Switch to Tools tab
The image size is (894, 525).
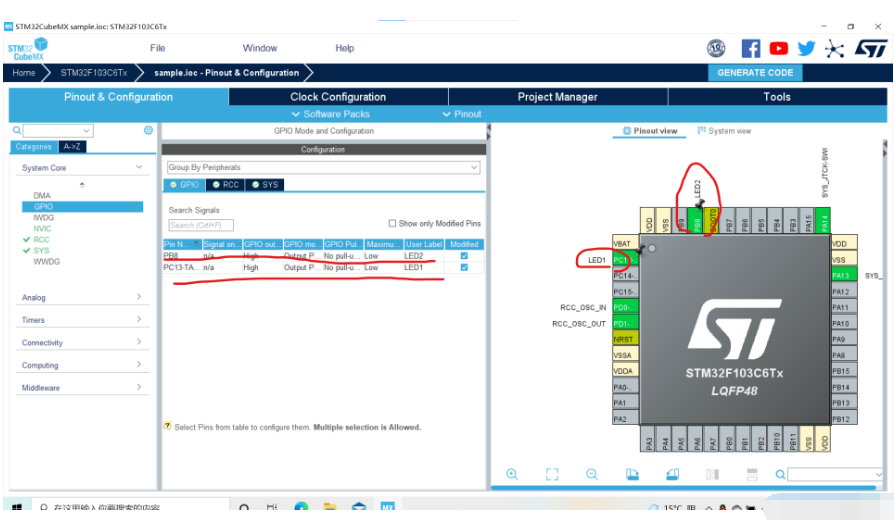pyautogui.click(x=777, y=97)
